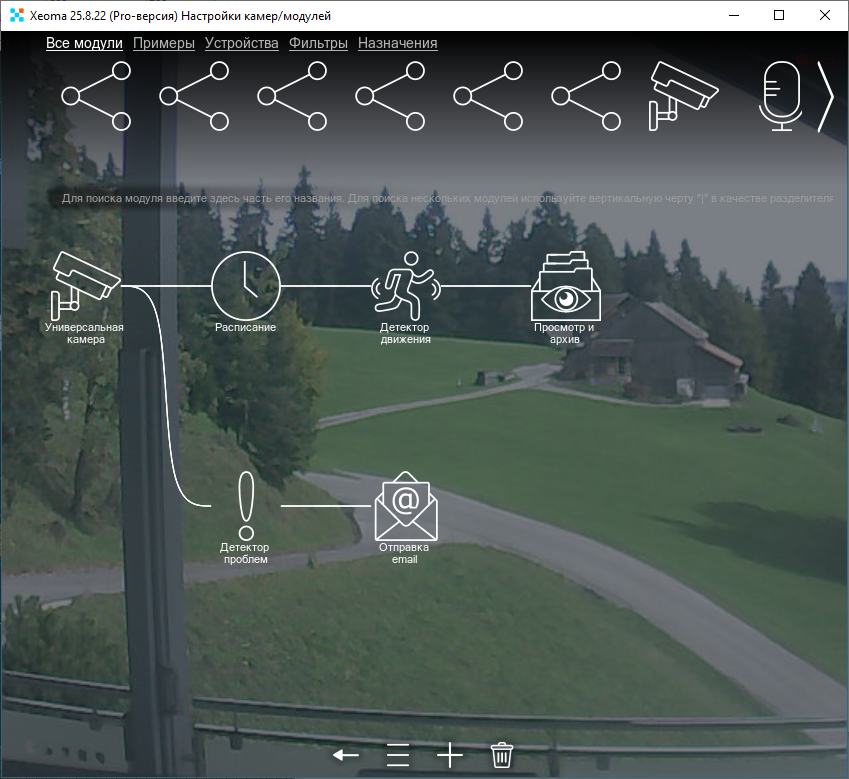Select the Детектор проблем exclamation module

coord(246,506)
